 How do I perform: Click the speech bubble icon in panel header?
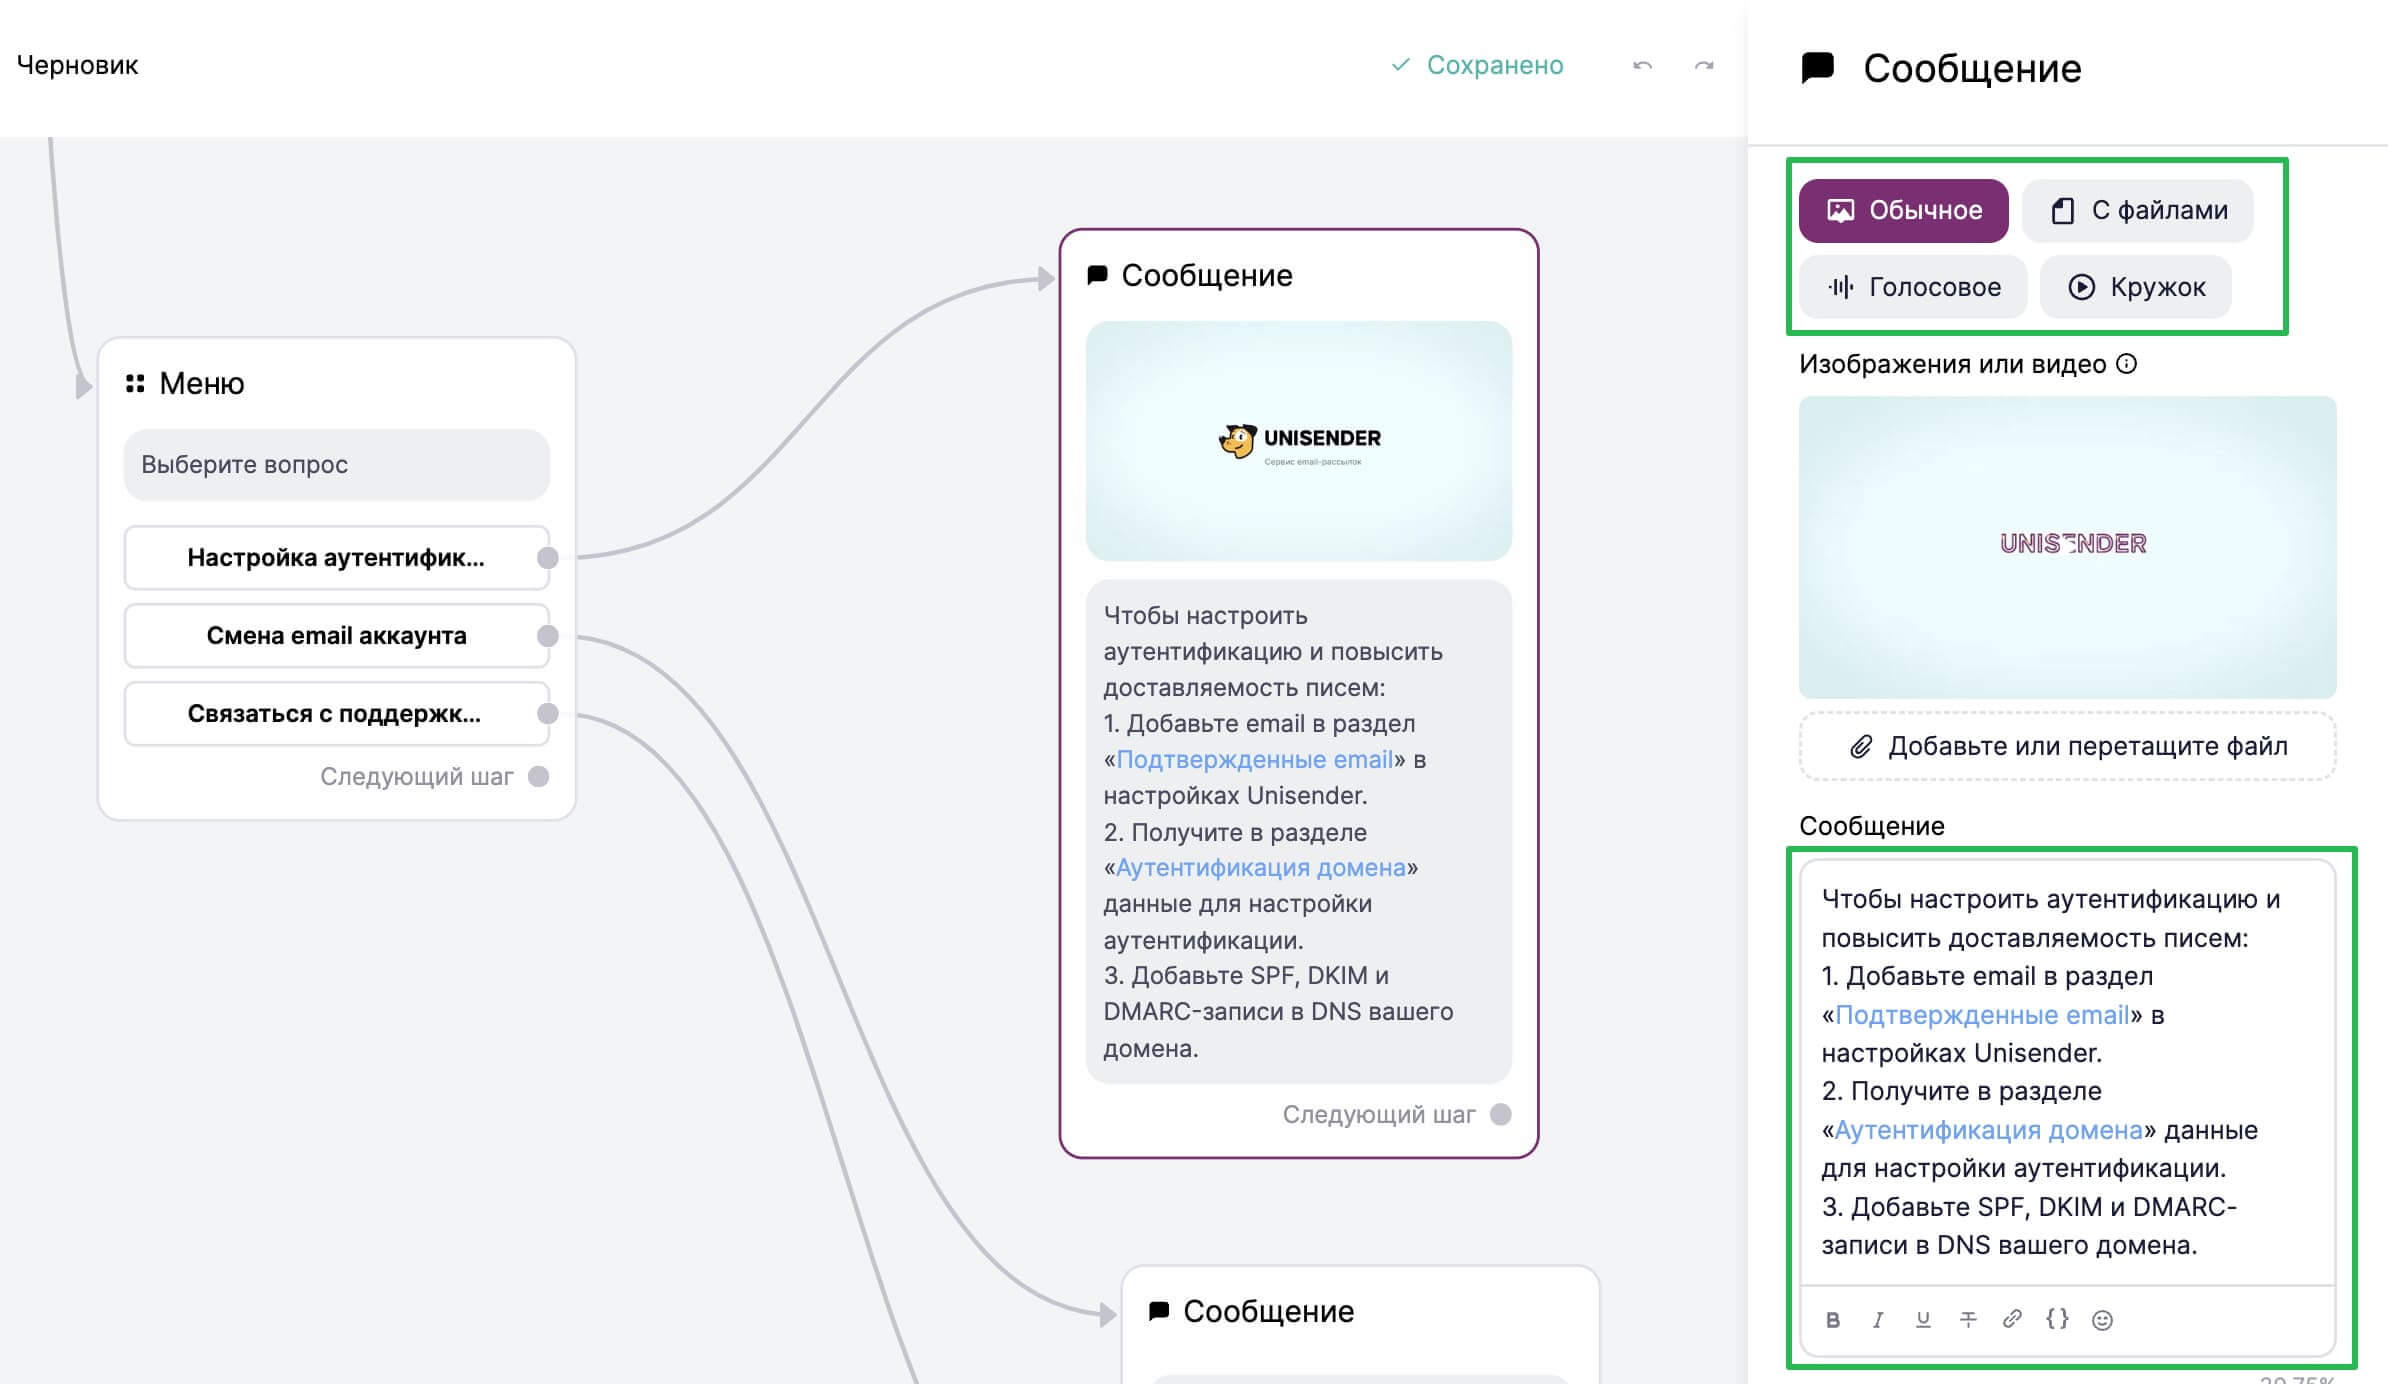point(1818,68)
